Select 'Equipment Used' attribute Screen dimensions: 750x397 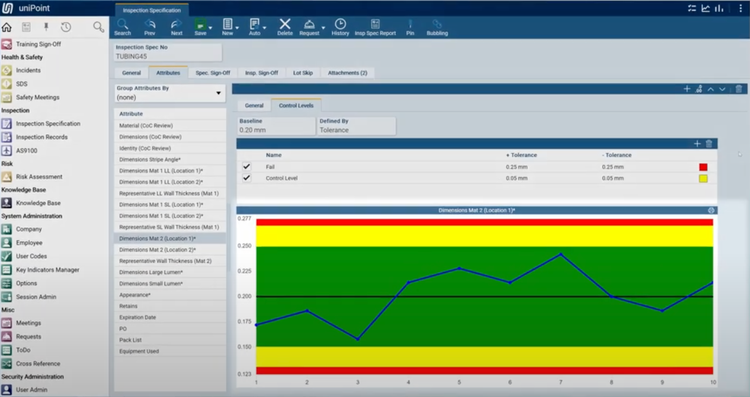170,351
